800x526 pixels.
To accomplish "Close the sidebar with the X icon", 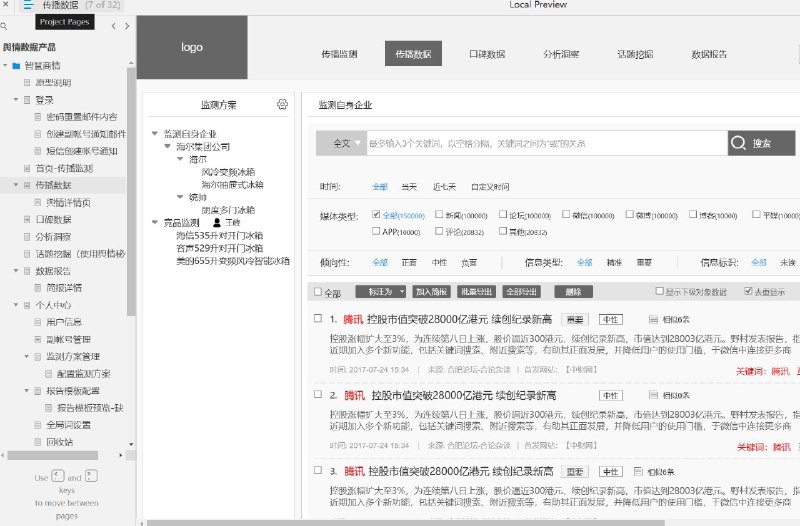I will [x=5, y=5].
